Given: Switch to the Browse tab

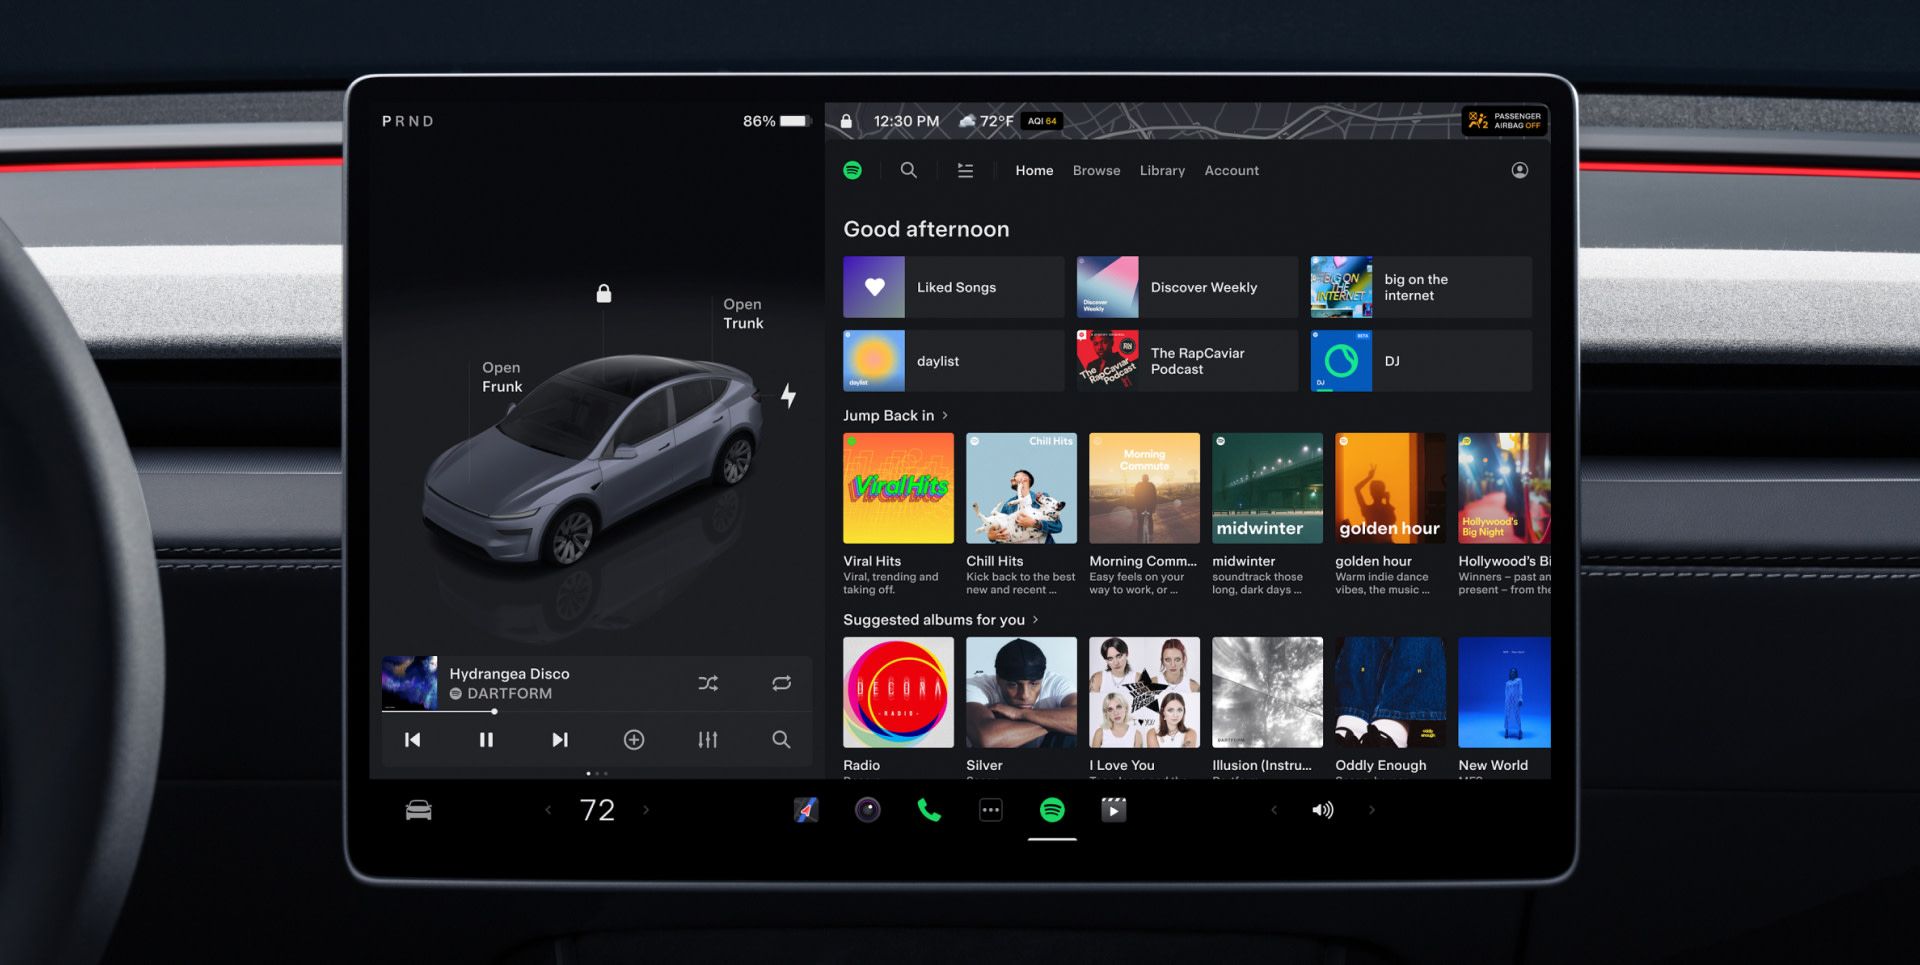Looking at the screenshot, I should (x=1096, y=171).
